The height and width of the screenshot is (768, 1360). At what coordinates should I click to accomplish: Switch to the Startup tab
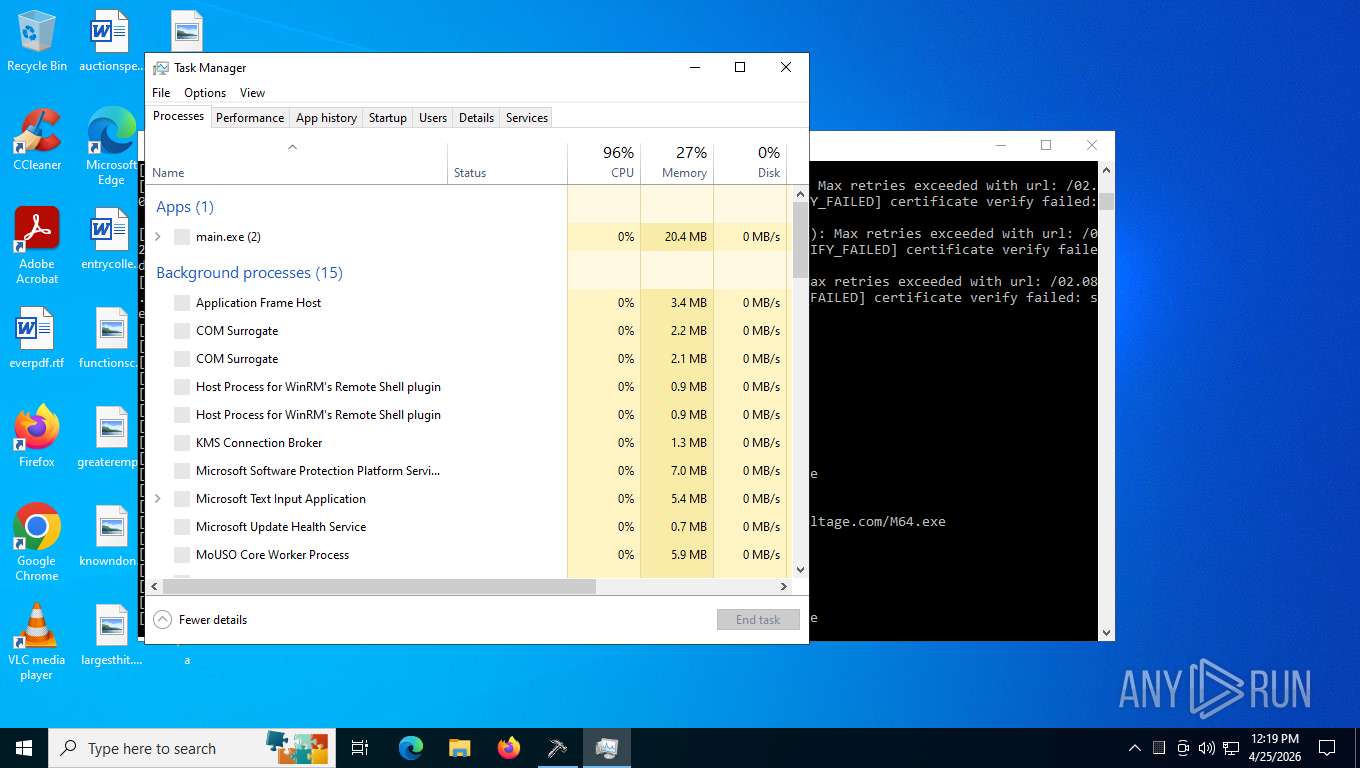388,118
